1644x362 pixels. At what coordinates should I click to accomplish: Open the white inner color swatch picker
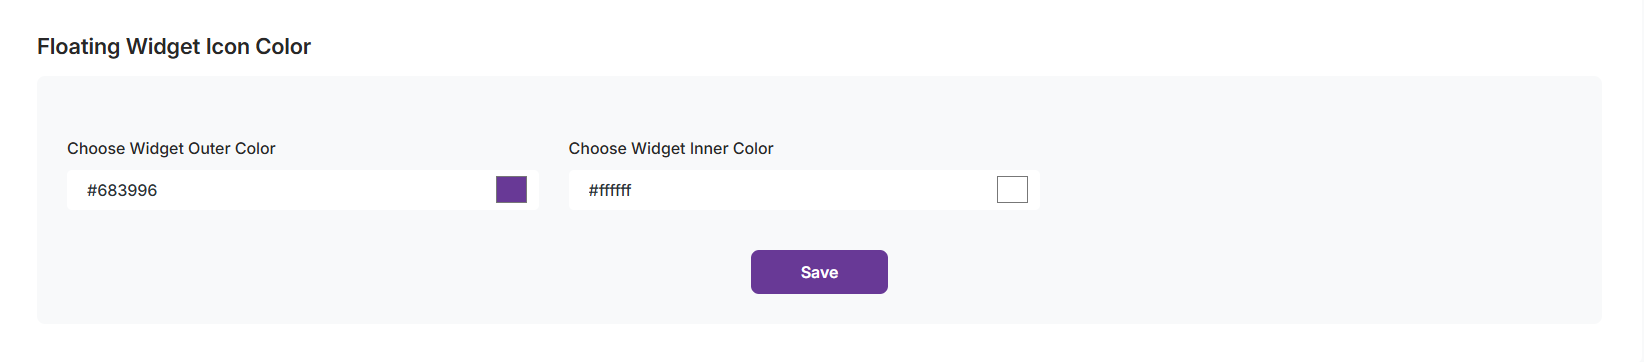point(1012,189)
